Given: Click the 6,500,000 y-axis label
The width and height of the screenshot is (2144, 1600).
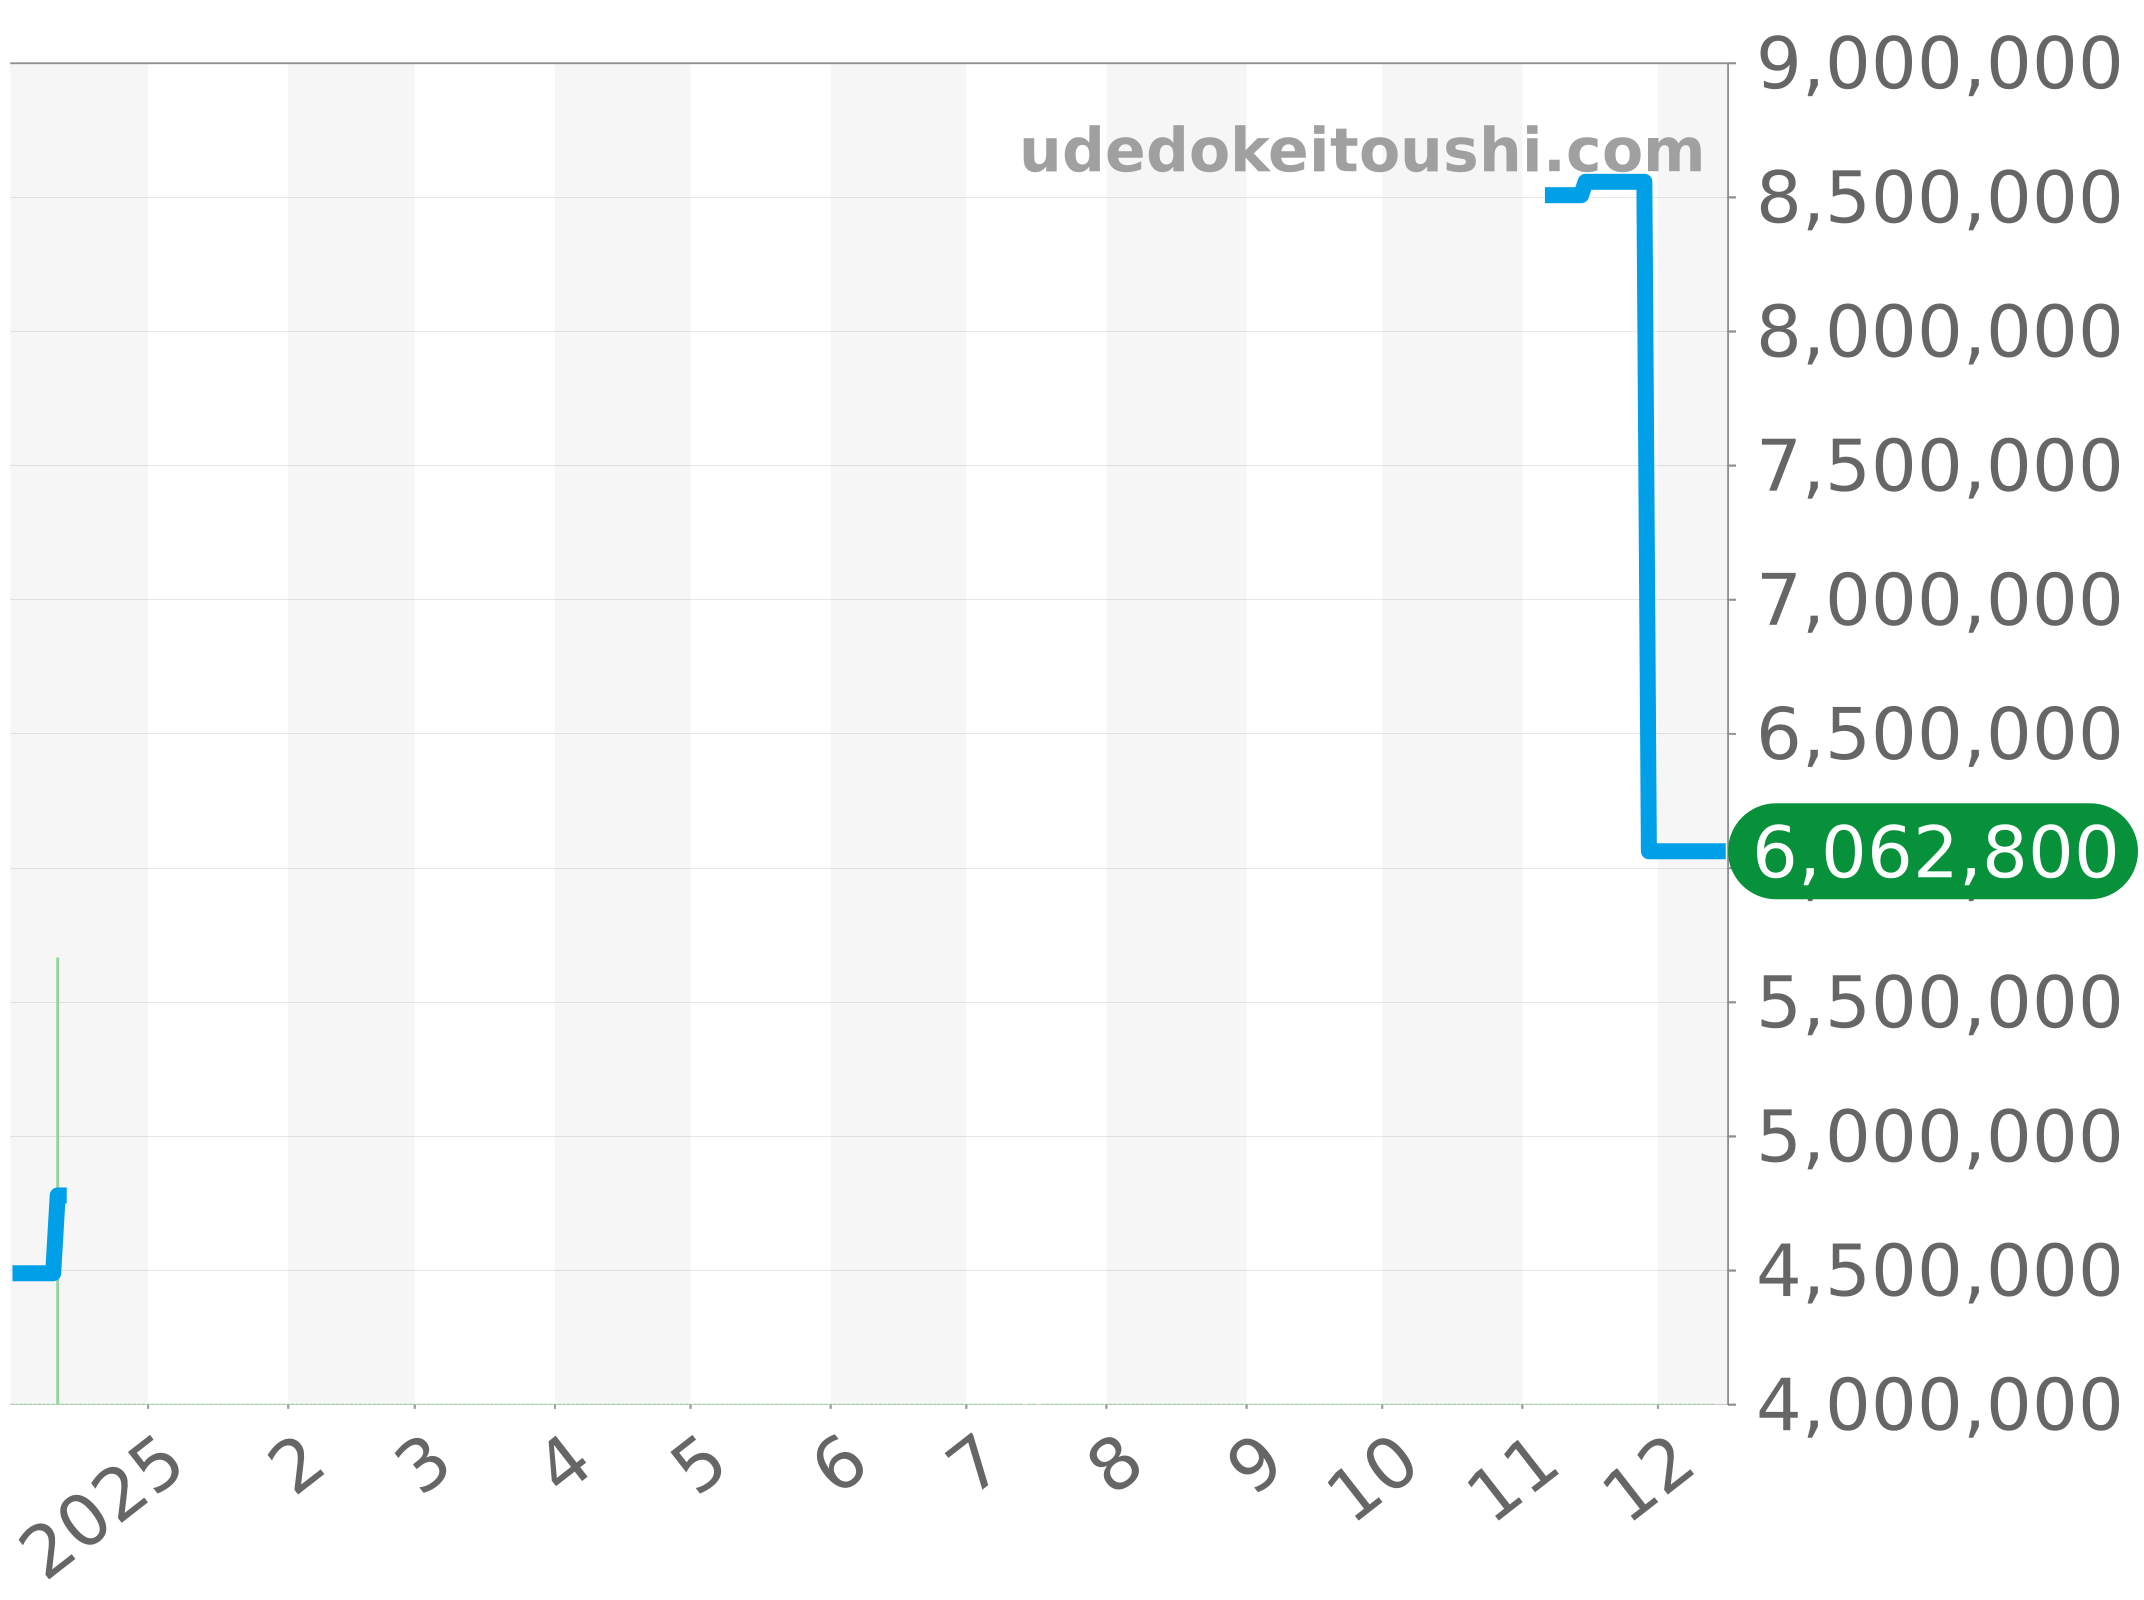Looking at the screenshot, I should (x=1938, y=734).
